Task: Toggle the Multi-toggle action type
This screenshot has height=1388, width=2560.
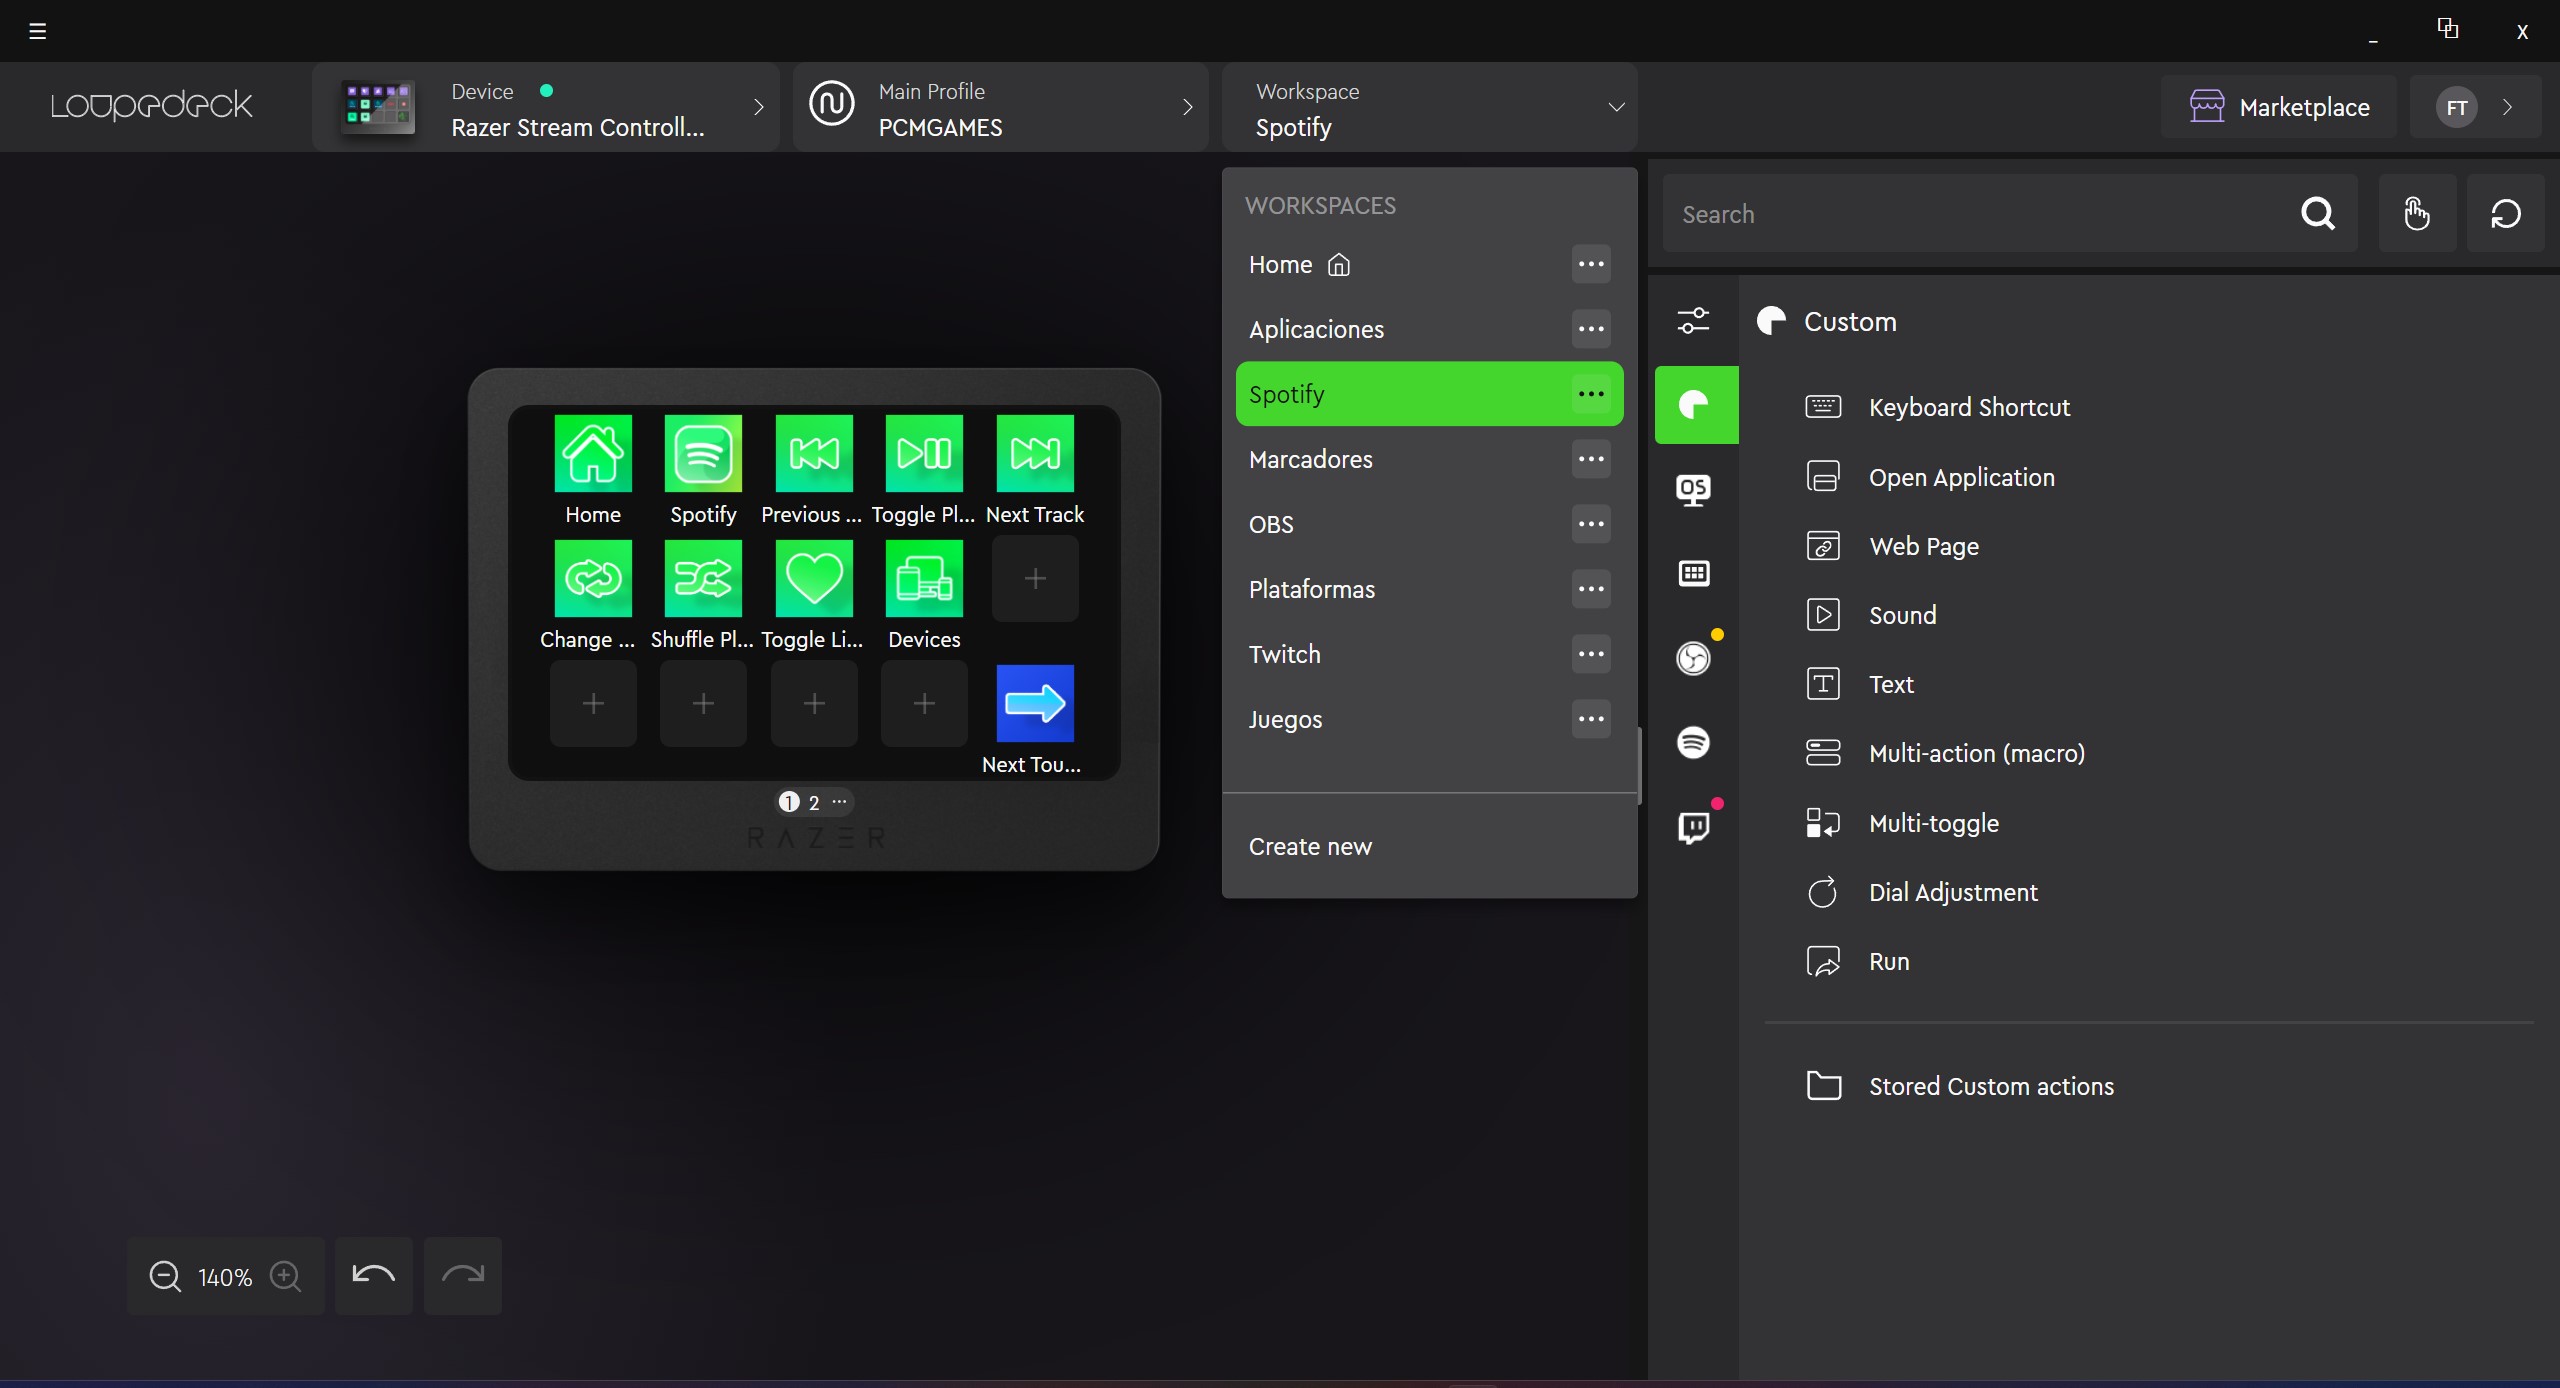Action: (1935, 822)
